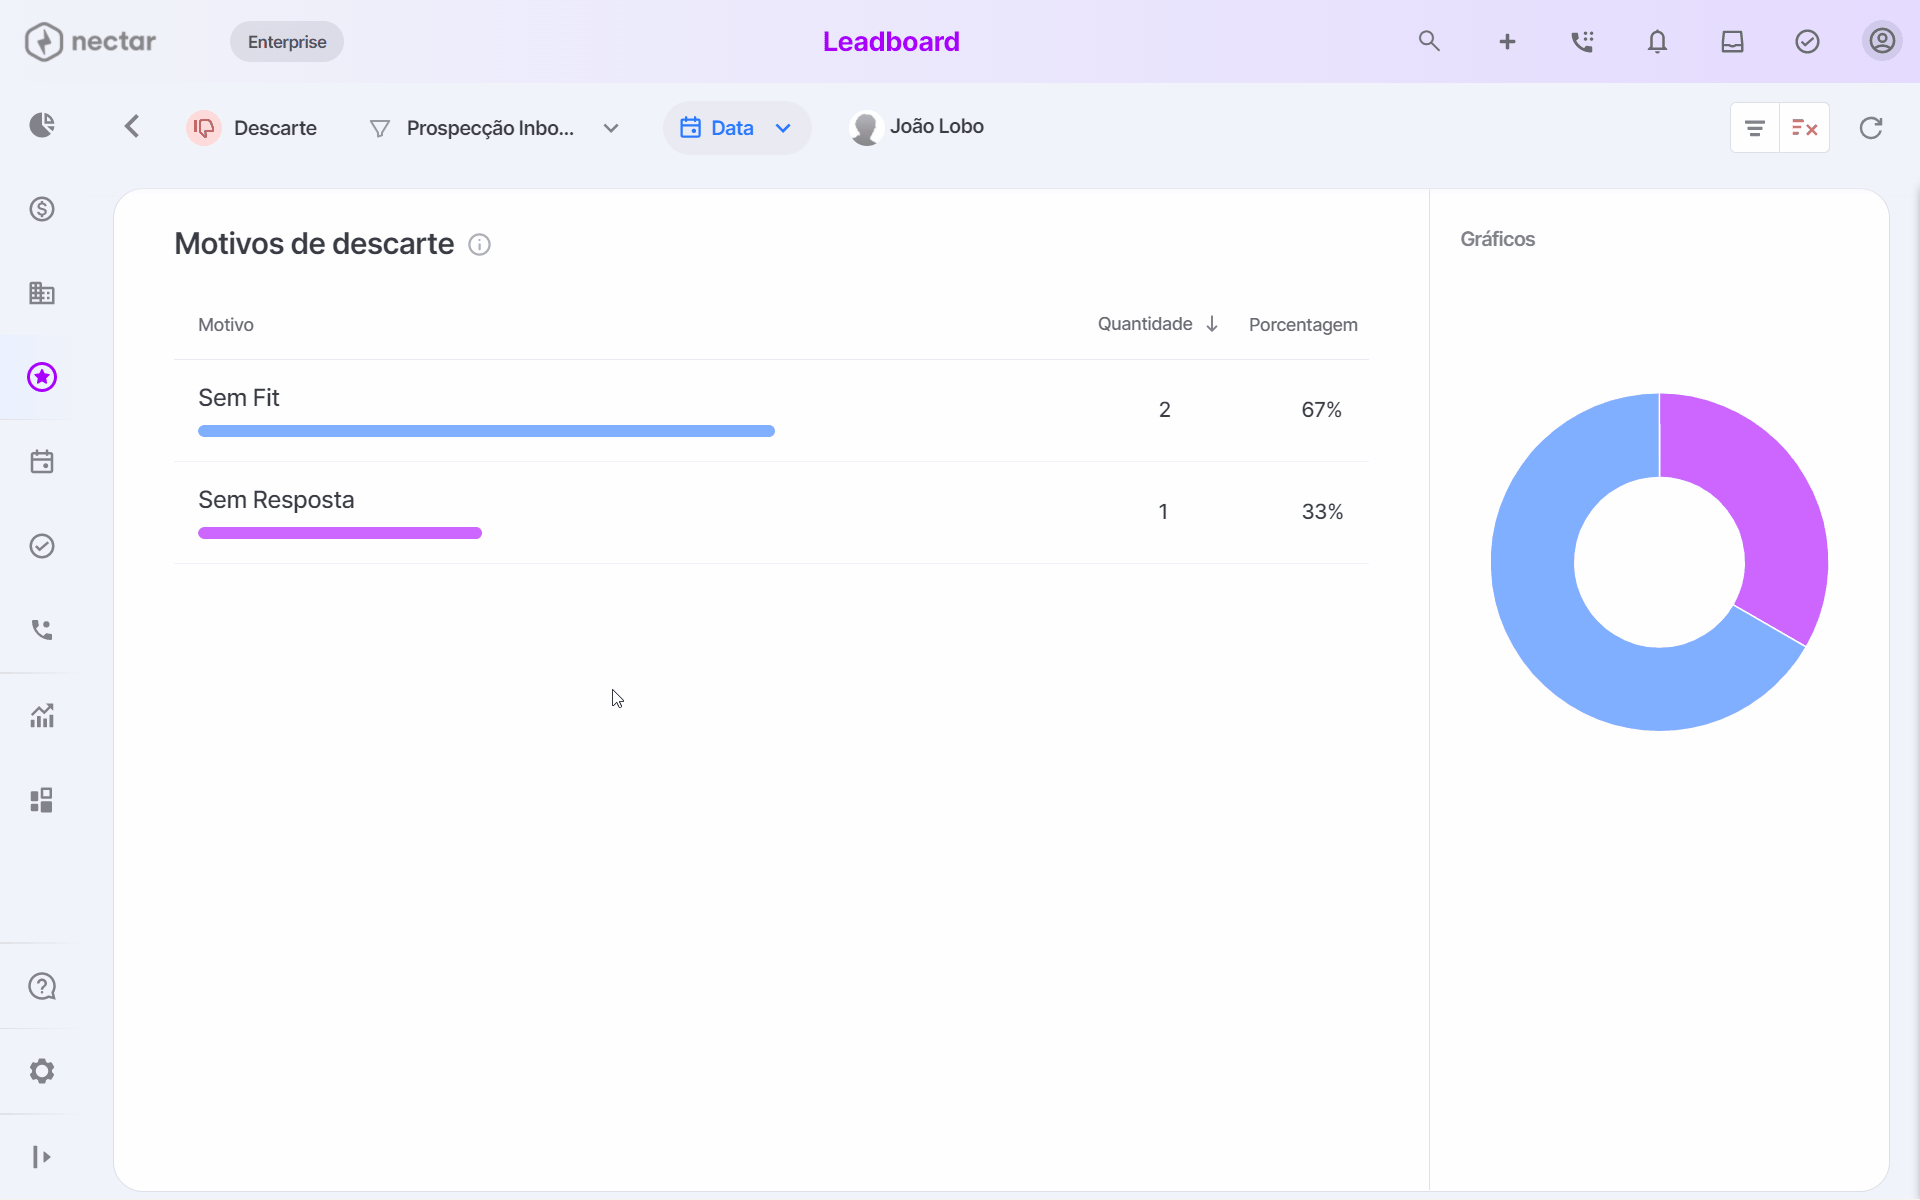The height and width of the screenshot is (1200, 1920).
Task: Open the search magnifier icon
Action: (1429, 41)
